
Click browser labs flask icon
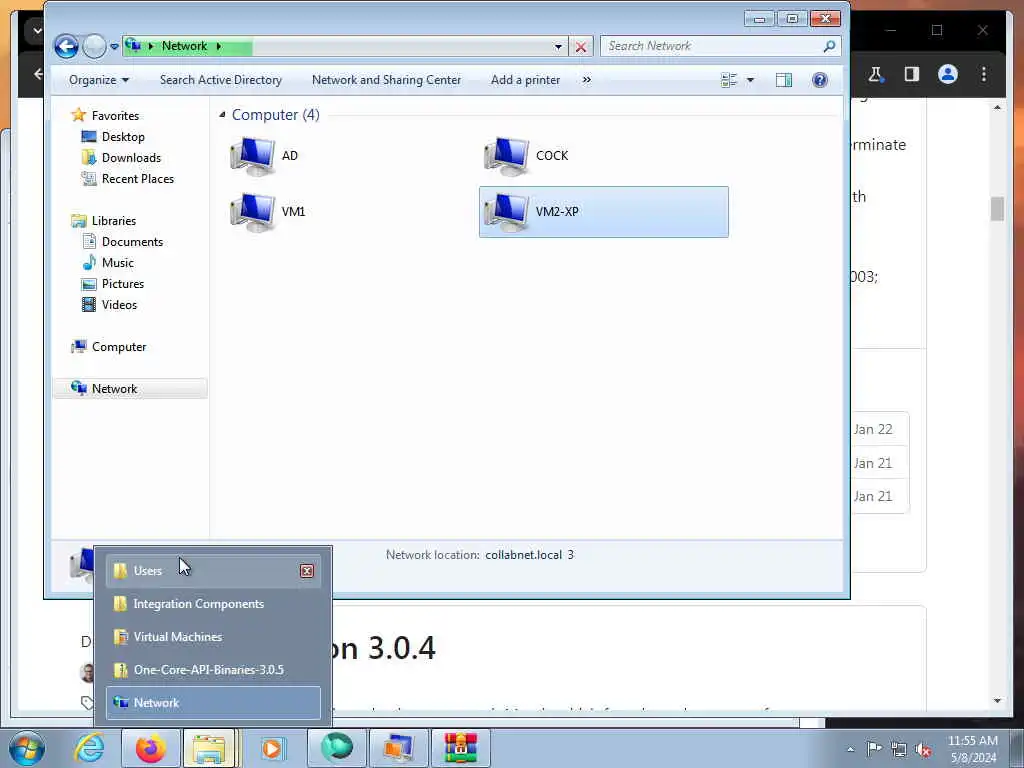point(876,74)
